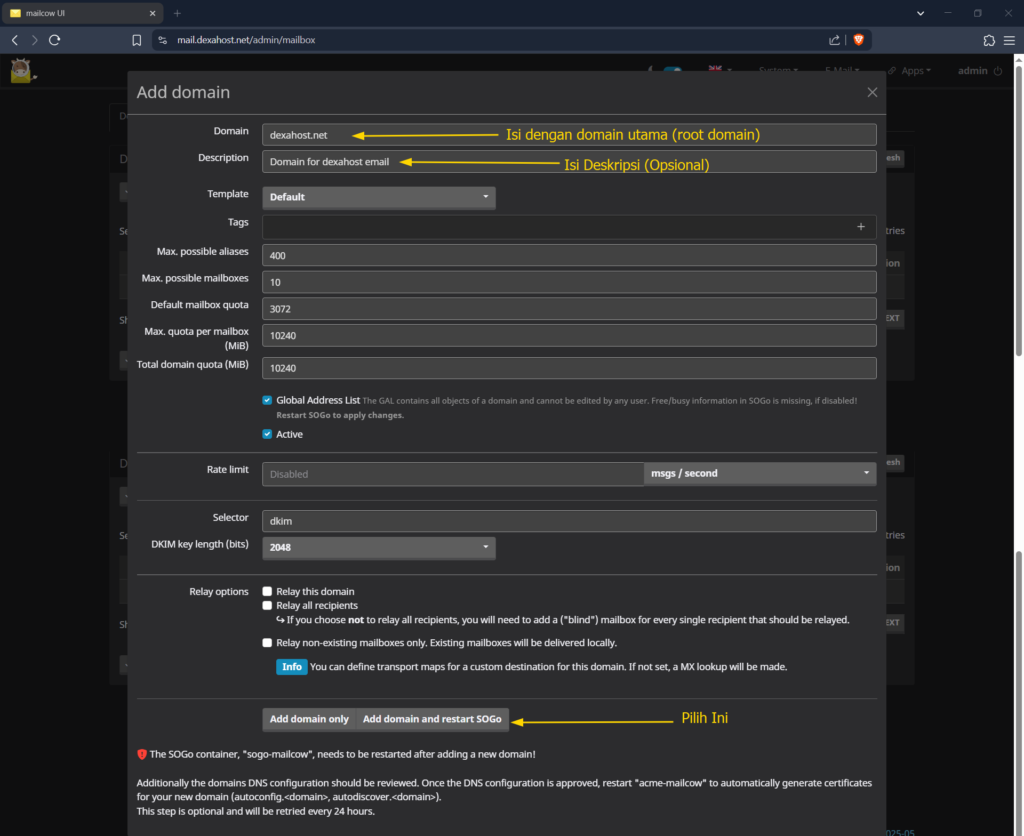Viewport: 1024px width, 836px height.
Task: Select the mailcow UI tab
Action: 82,13
